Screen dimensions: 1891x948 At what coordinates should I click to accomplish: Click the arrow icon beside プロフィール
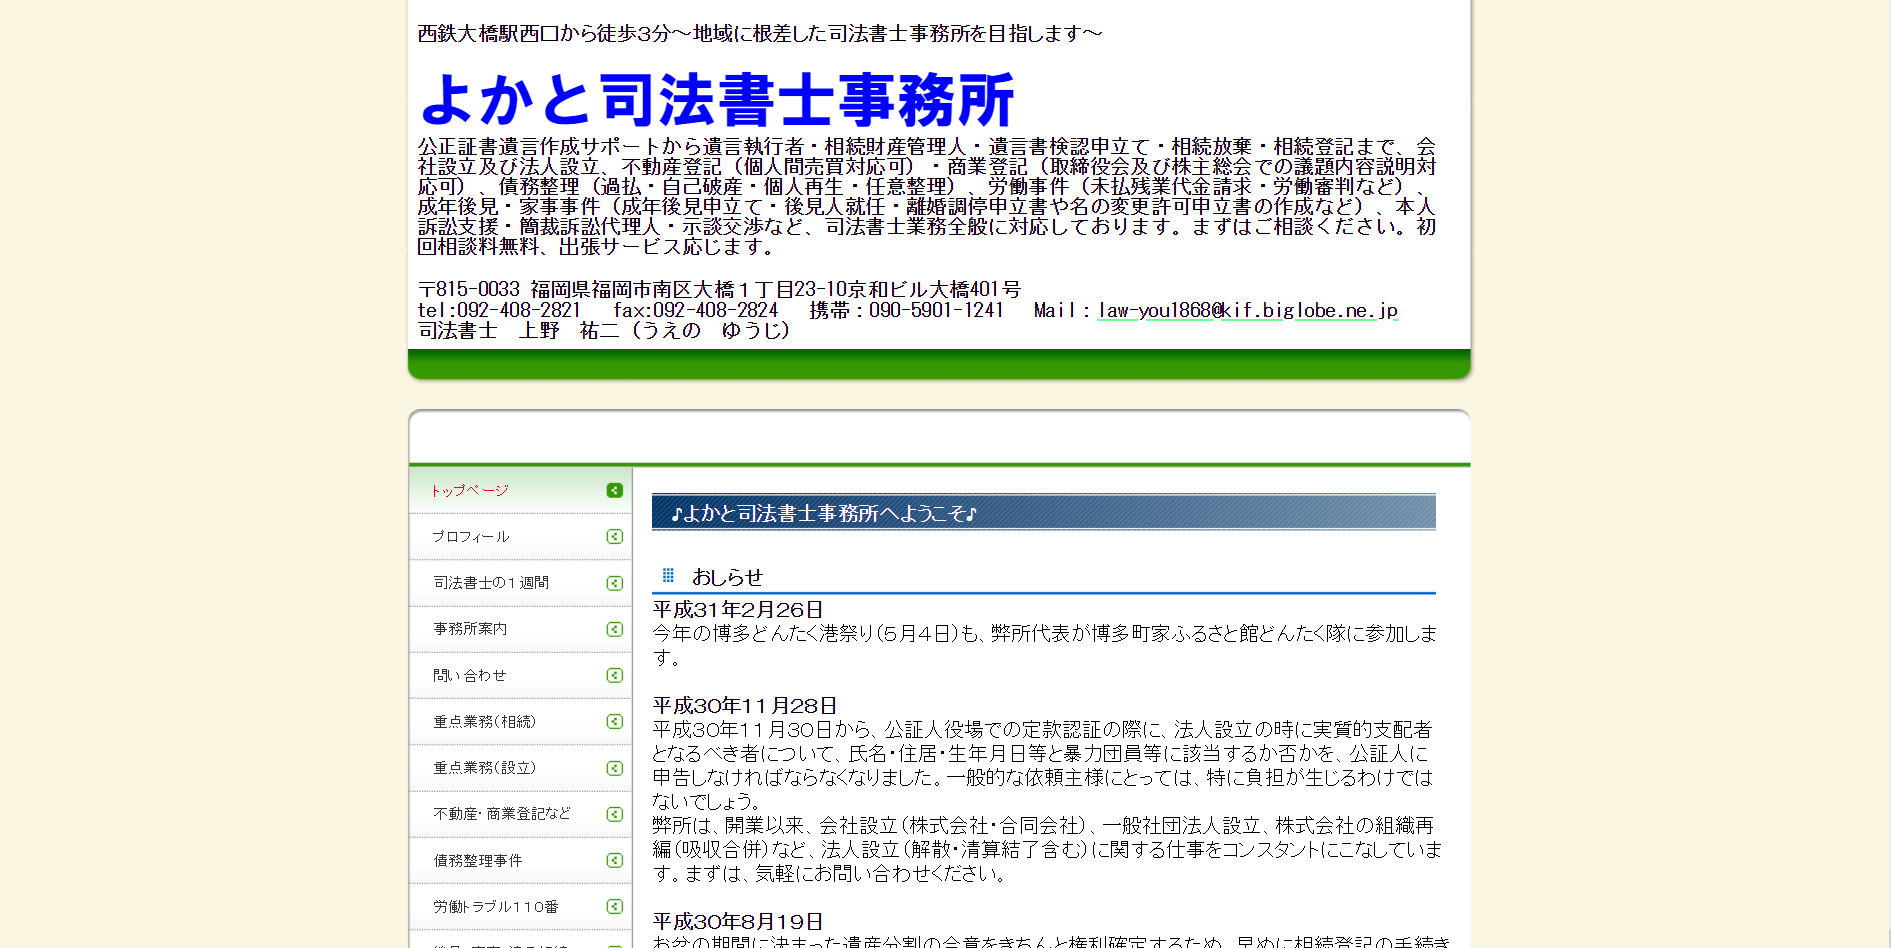click(614, 537)
